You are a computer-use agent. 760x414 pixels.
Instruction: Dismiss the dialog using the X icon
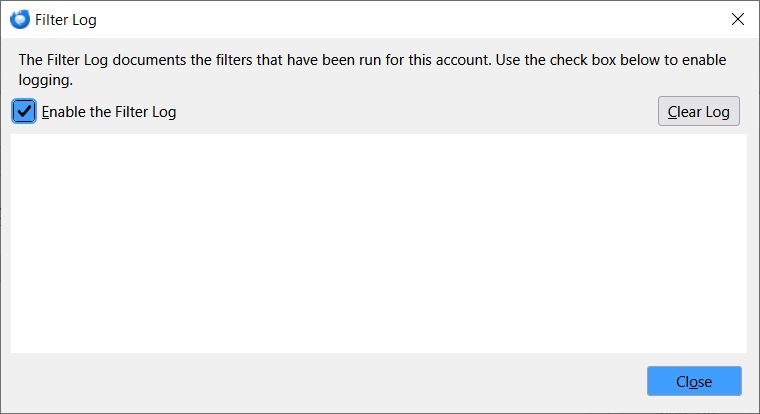[x=738, y=19]
